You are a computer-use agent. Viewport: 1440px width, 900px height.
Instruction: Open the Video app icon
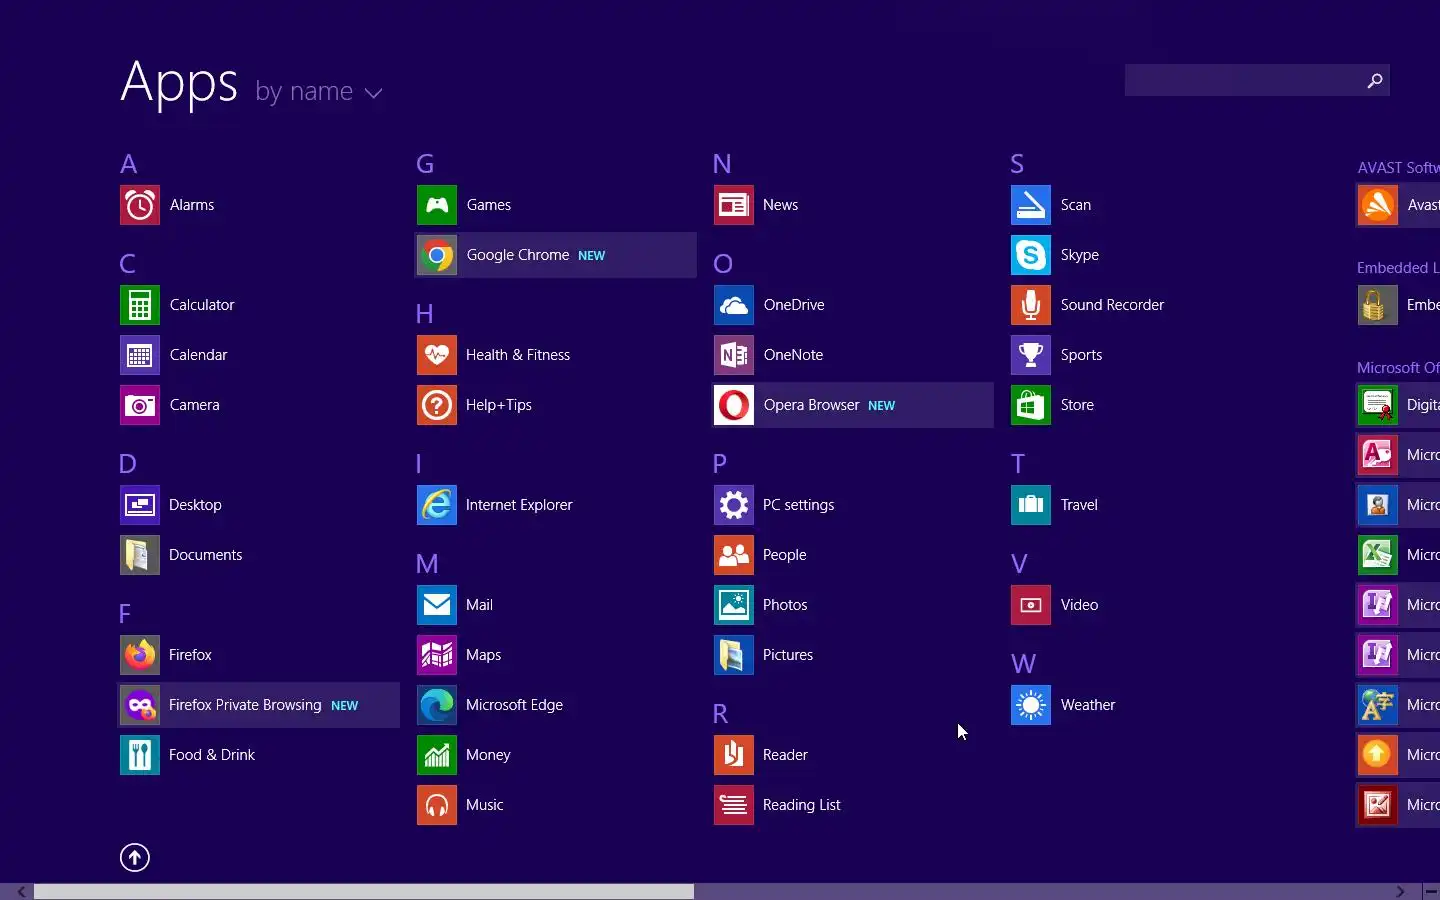[x=1031, y=605]
